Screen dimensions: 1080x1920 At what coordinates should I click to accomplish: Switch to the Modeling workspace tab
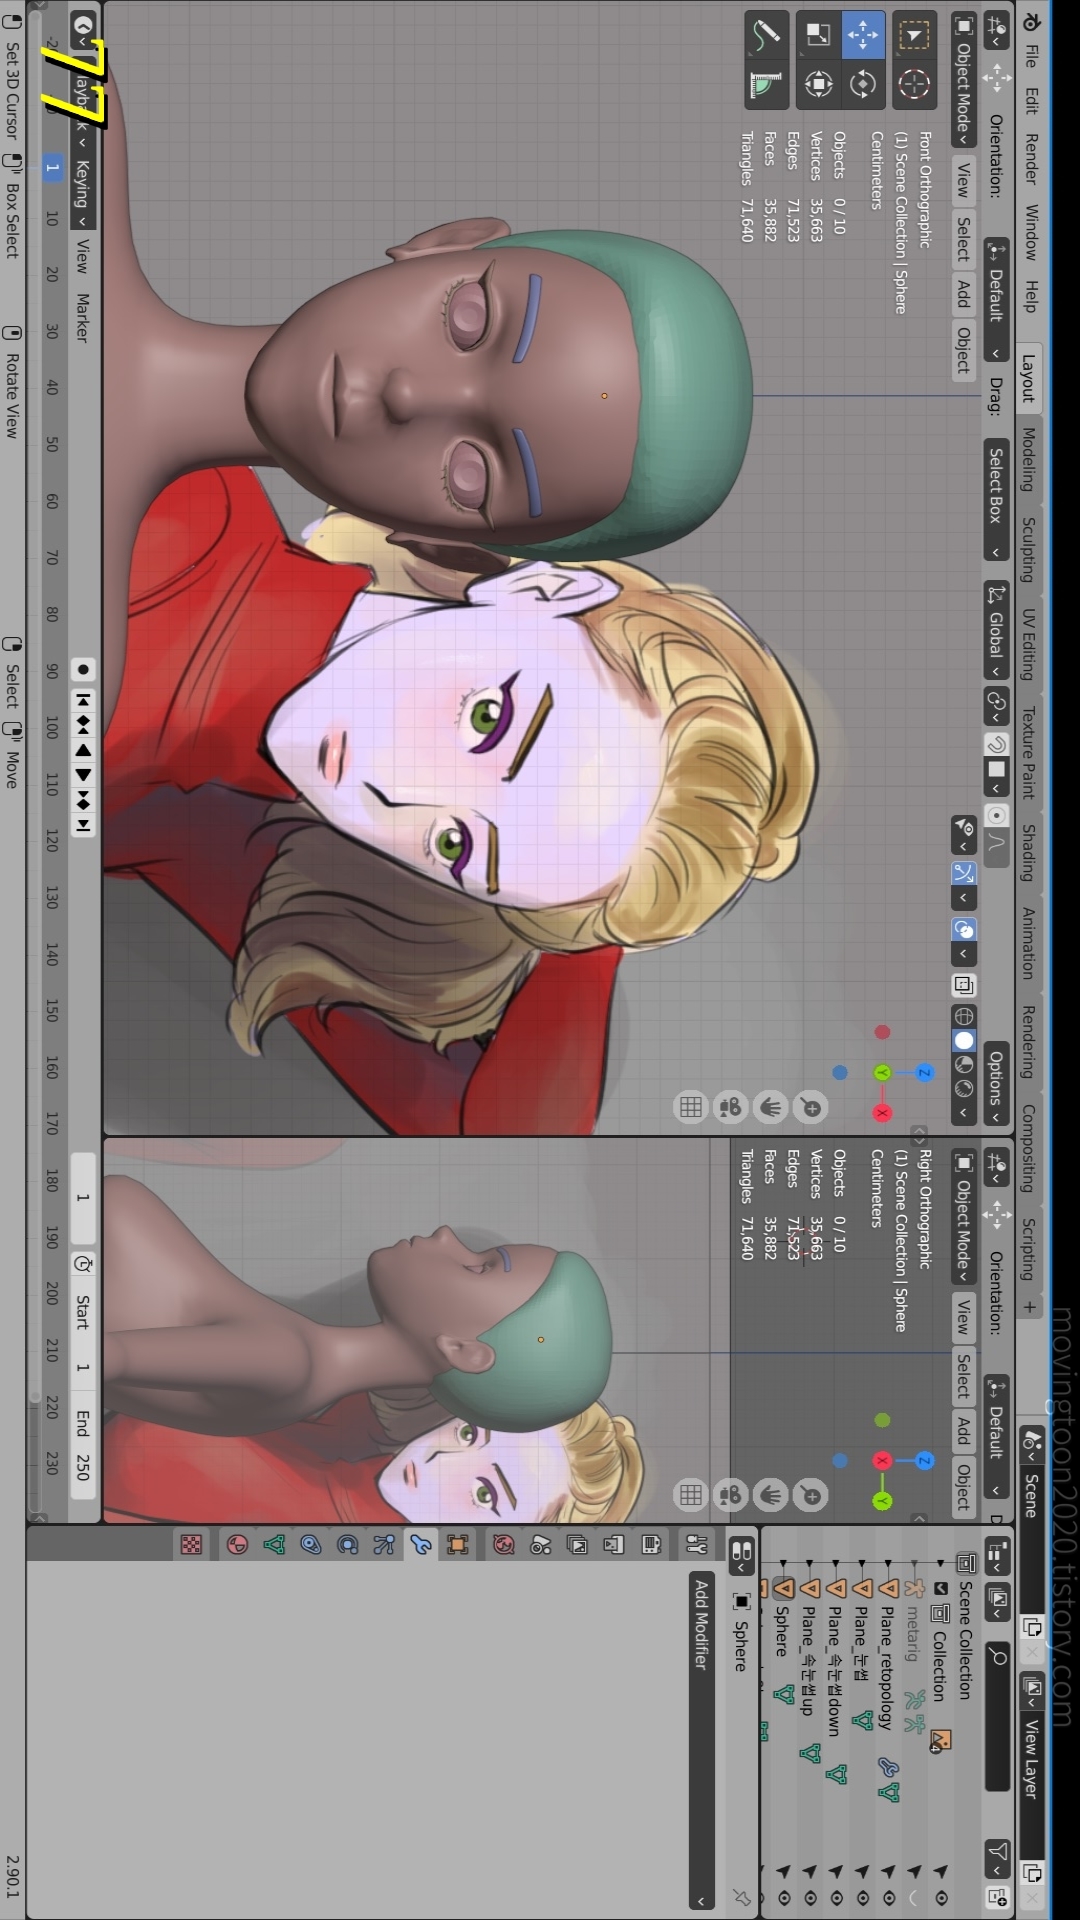click(1030, 459)
